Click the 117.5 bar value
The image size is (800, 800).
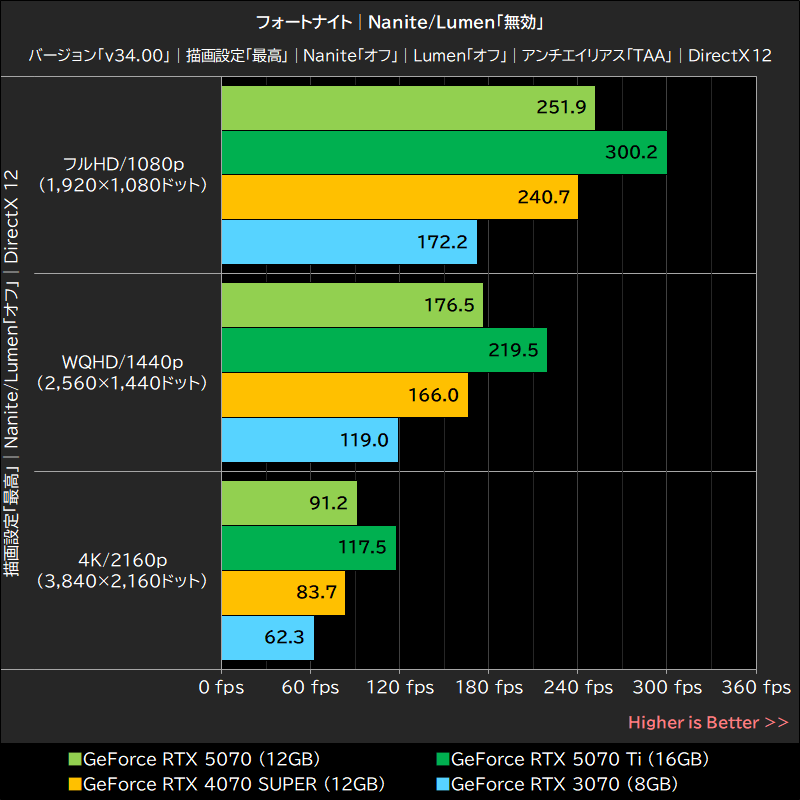(362, 547)
